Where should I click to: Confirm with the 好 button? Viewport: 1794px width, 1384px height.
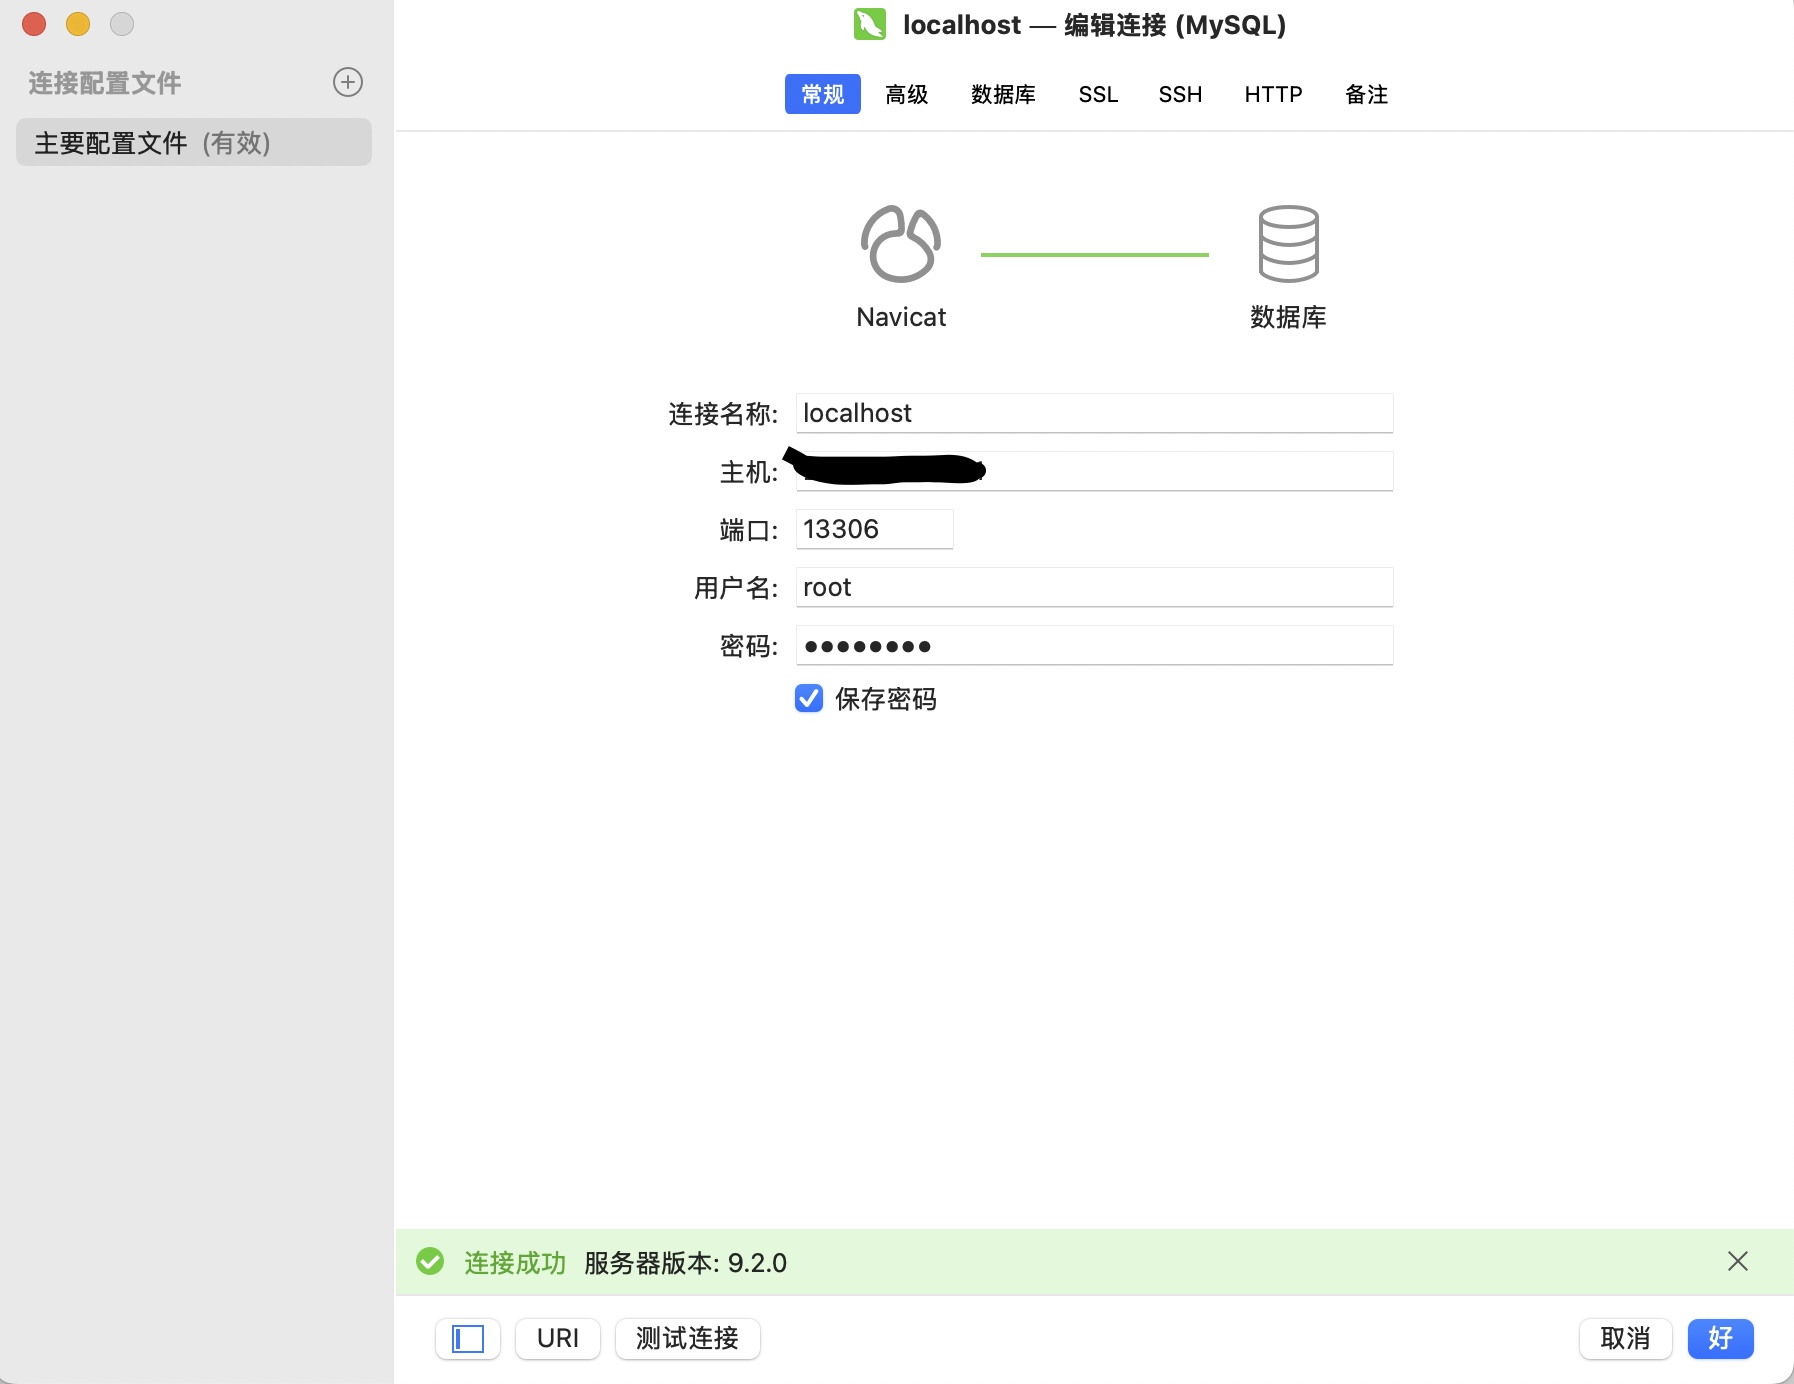pyautogui.click(x=1720, y=1338)
